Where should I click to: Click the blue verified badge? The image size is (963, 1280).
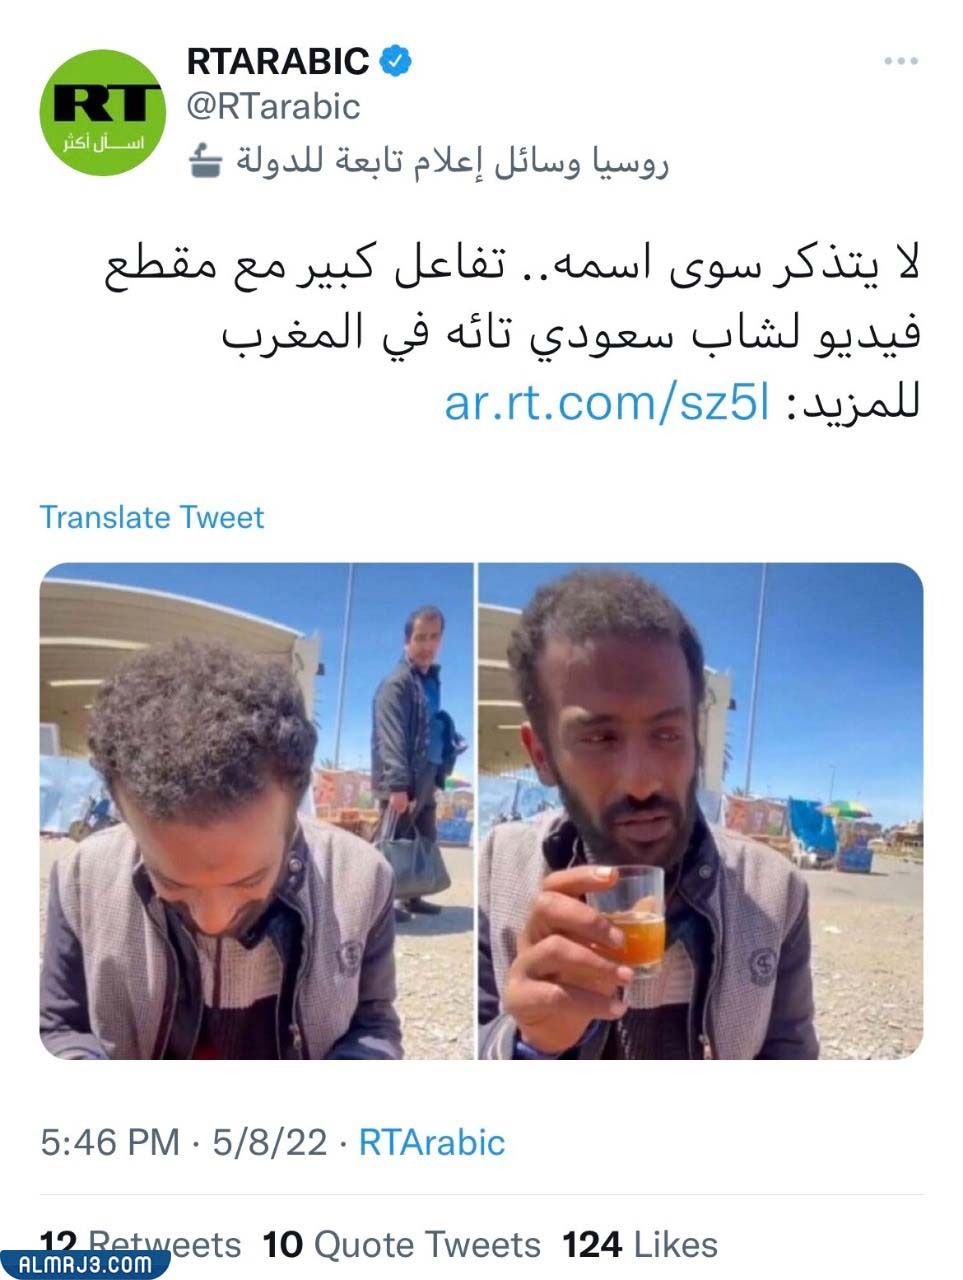pos(397,61)
